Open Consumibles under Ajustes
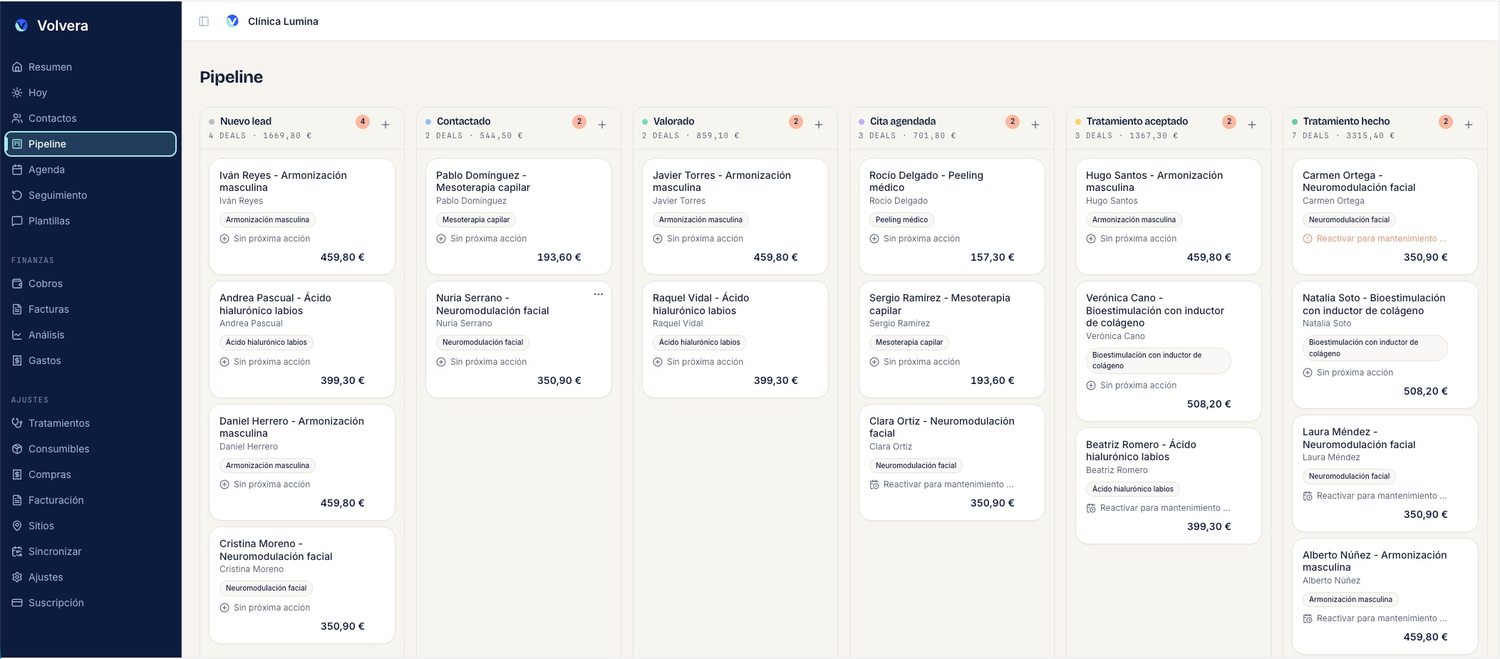This screenshot has width=1500, height=659. 90,449
